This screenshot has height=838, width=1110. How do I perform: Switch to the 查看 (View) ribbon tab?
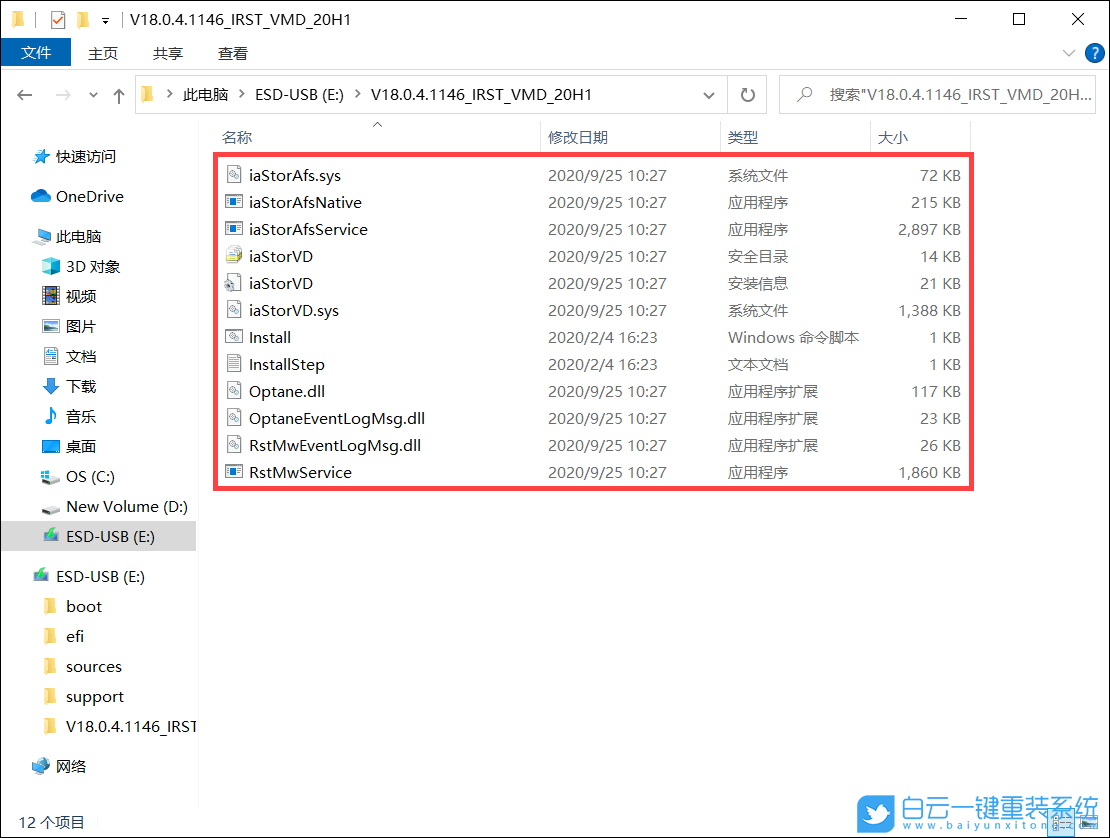232,53
